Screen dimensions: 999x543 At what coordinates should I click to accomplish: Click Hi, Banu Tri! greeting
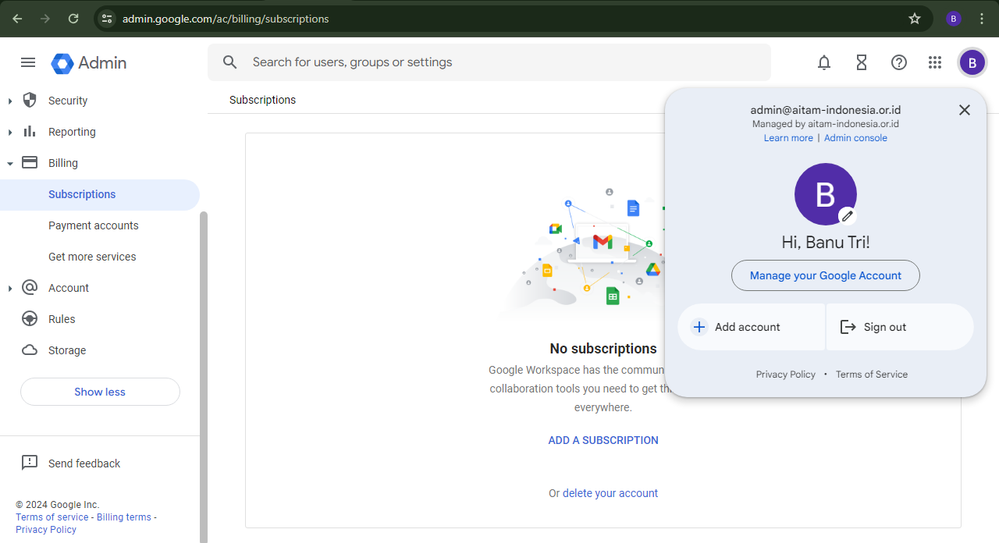pos(825,242)
